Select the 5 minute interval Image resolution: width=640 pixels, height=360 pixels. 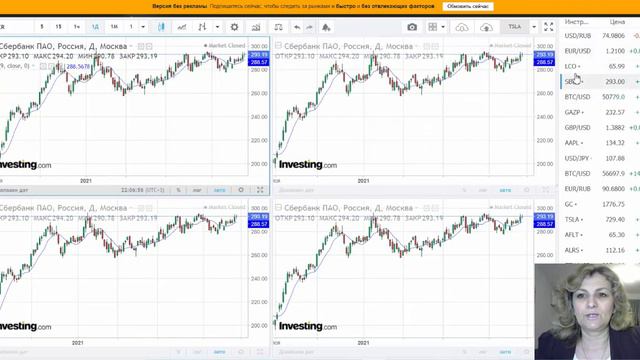click(x=42, y=27)
